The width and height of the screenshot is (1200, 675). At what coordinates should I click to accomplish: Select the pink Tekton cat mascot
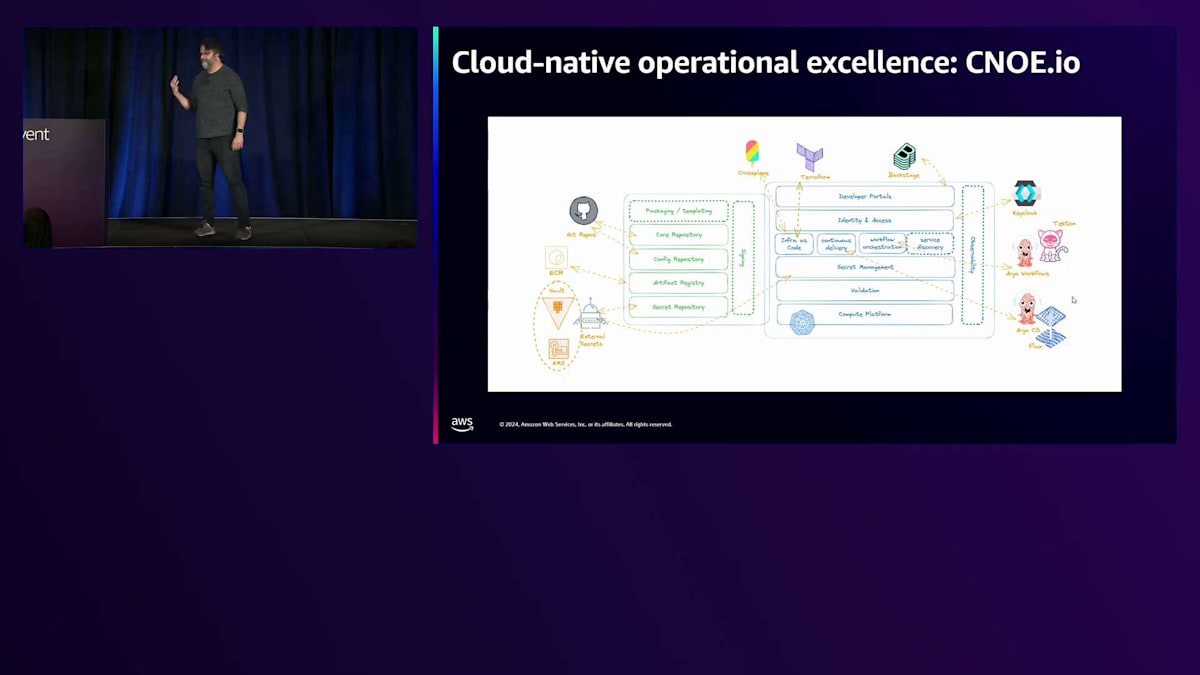[x=1051, y=245]
